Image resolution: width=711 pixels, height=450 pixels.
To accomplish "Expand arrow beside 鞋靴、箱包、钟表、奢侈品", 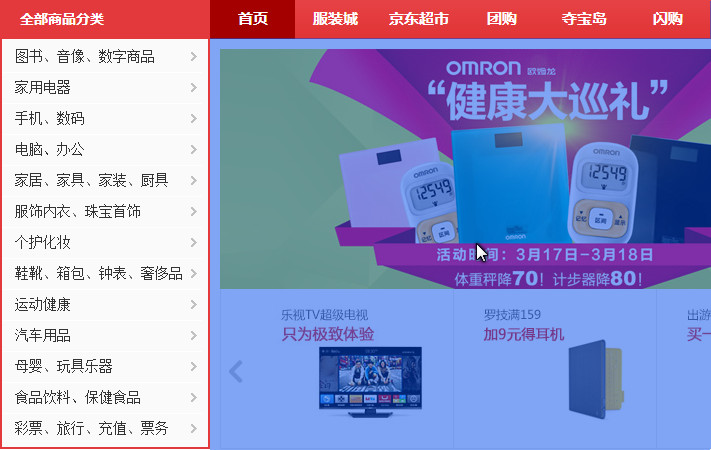I will click(194, 273).
